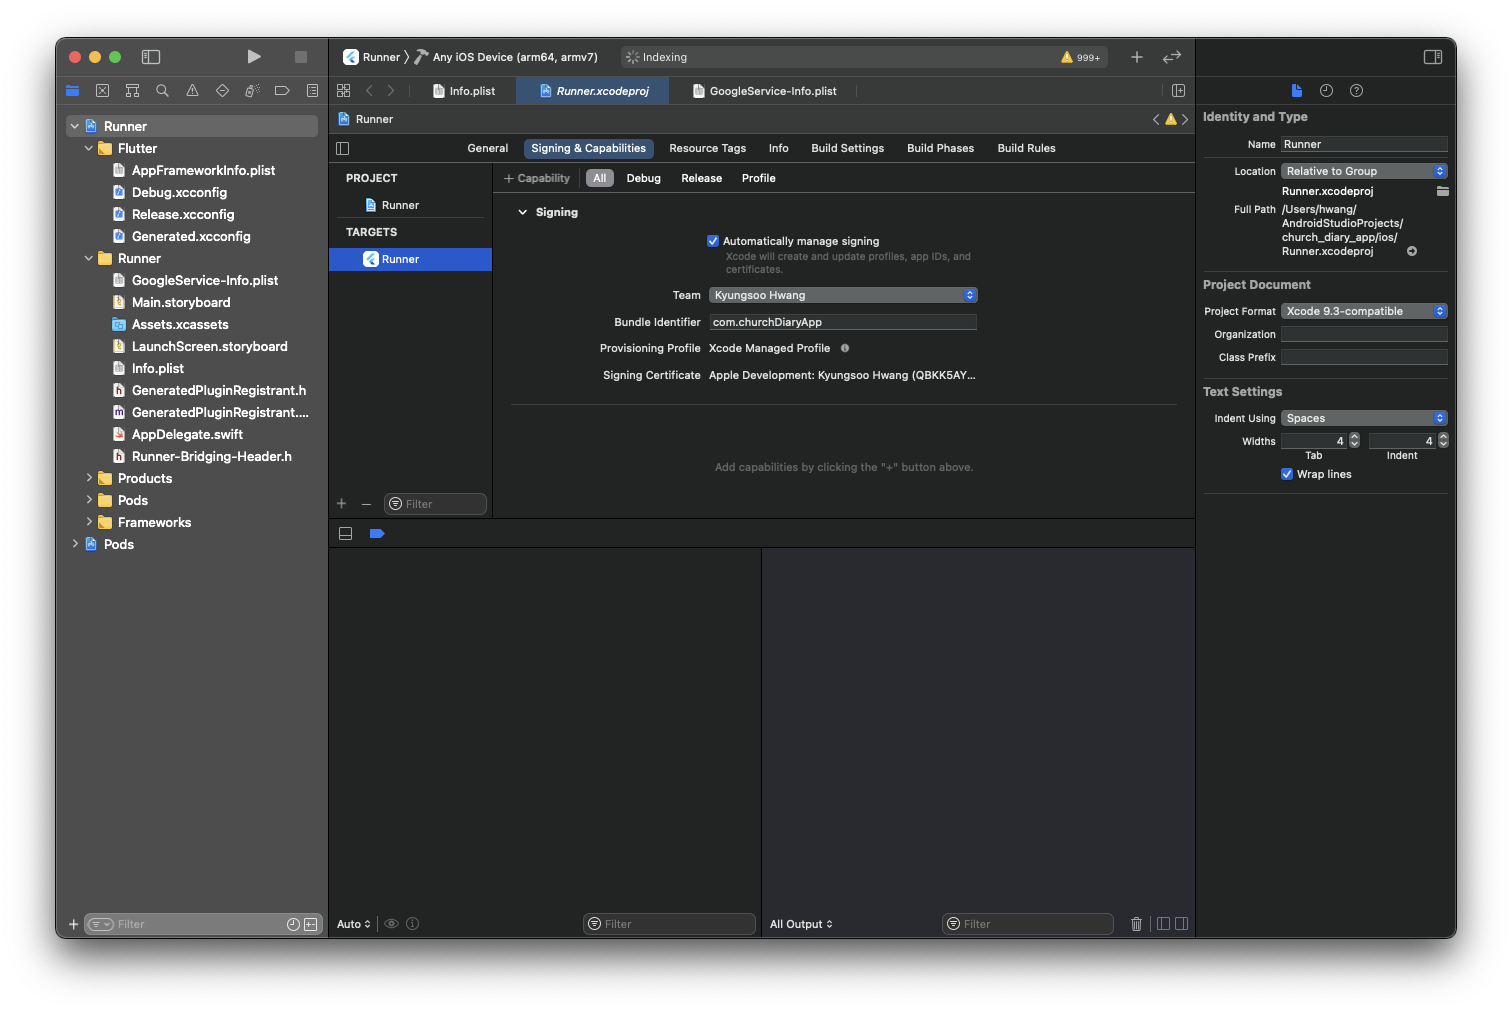Hide the project and targets list
Image resolution: width=1512 pixels, height=1012 pixels.
click(343, 148)
